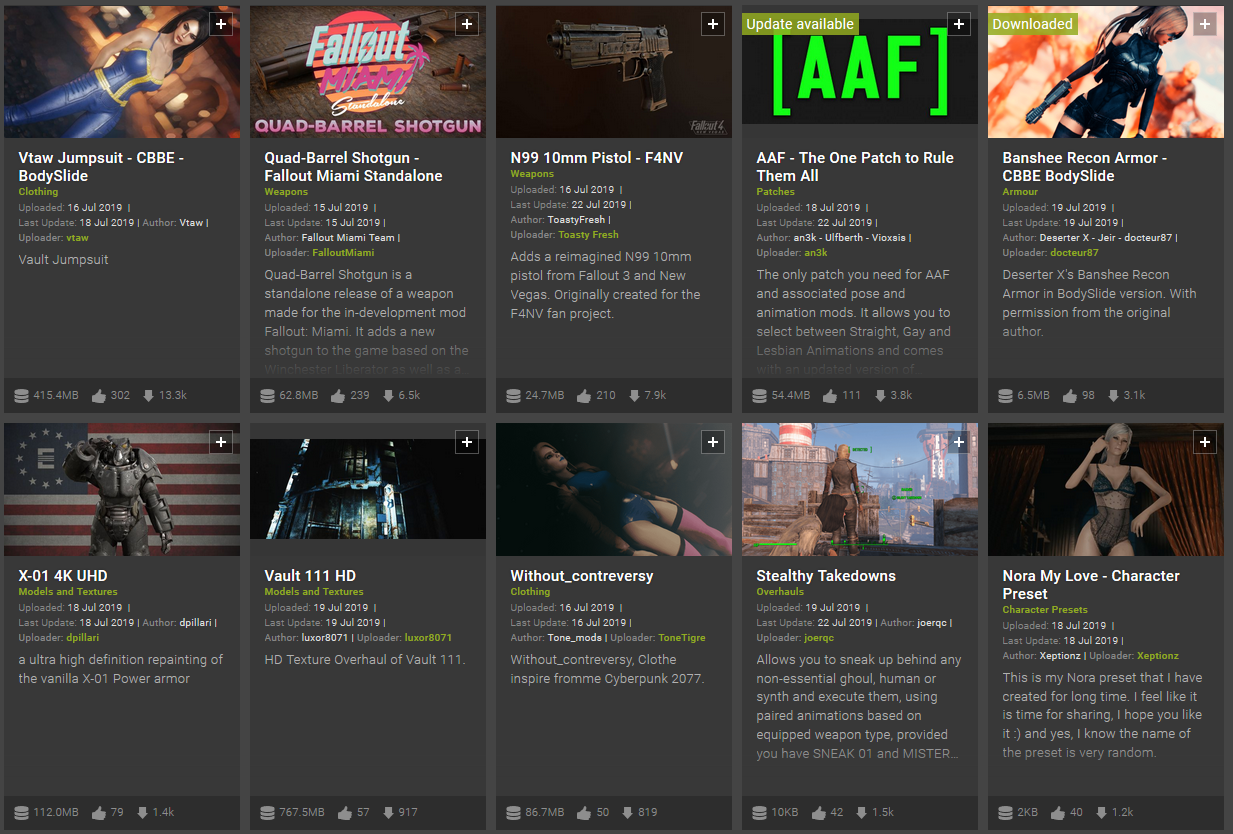Viewport: 1233px width, 834px height.
Task: Open Nora My Love - Character Preset title
Action: click(1091, 585)
